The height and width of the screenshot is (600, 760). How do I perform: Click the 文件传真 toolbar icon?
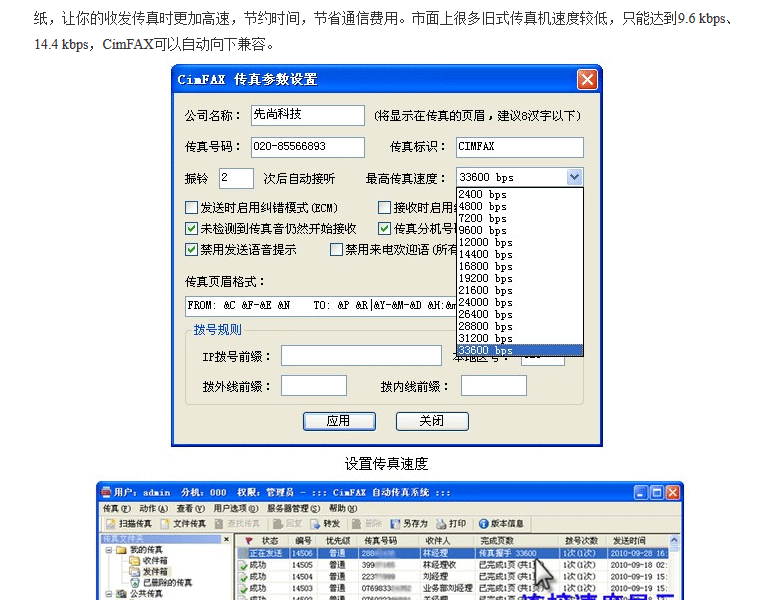point(165,523)
